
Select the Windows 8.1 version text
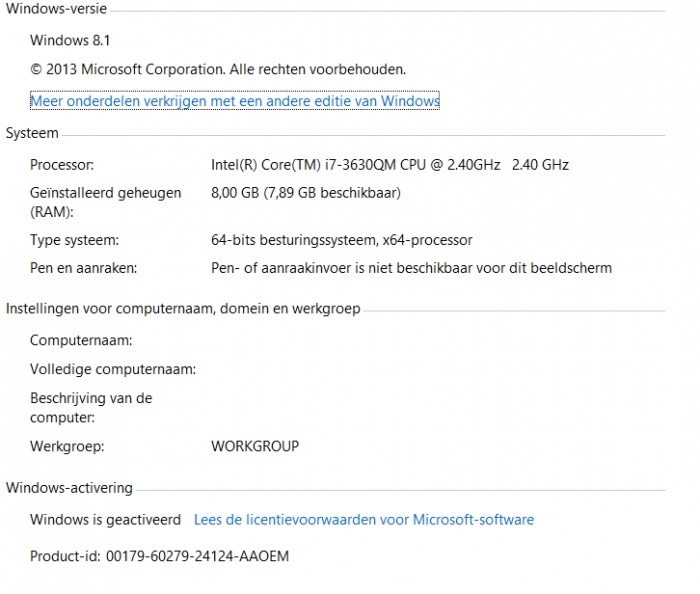[70, 41]
